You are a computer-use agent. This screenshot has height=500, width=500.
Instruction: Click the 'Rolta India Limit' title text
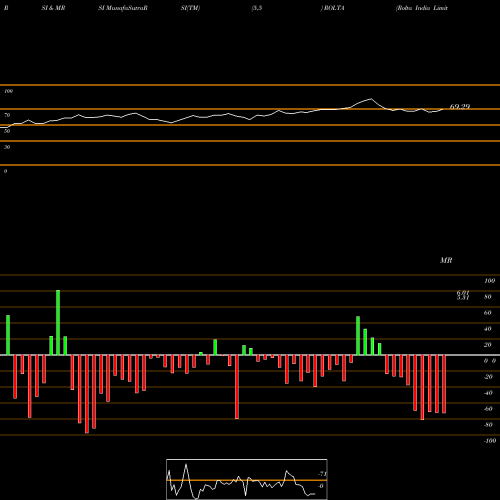click(422, 8)
